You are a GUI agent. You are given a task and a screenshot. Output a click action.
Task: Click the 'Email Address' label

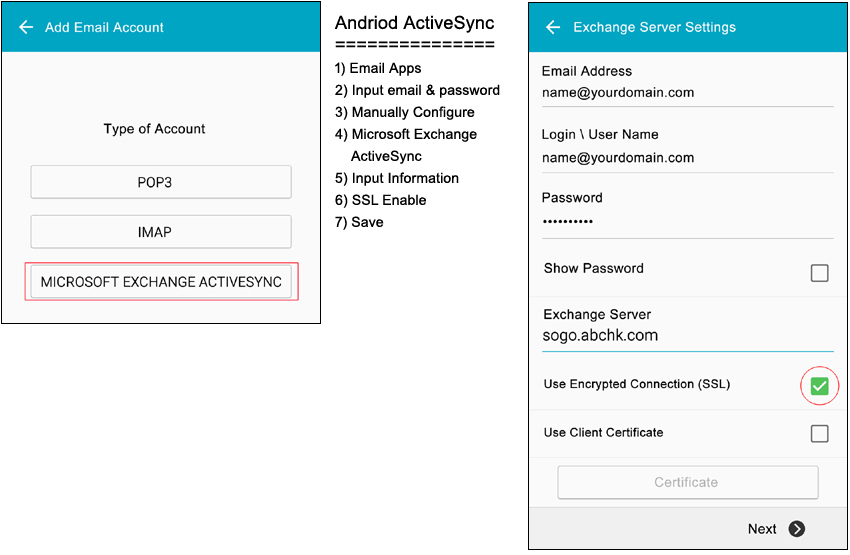tap(587, 71)
